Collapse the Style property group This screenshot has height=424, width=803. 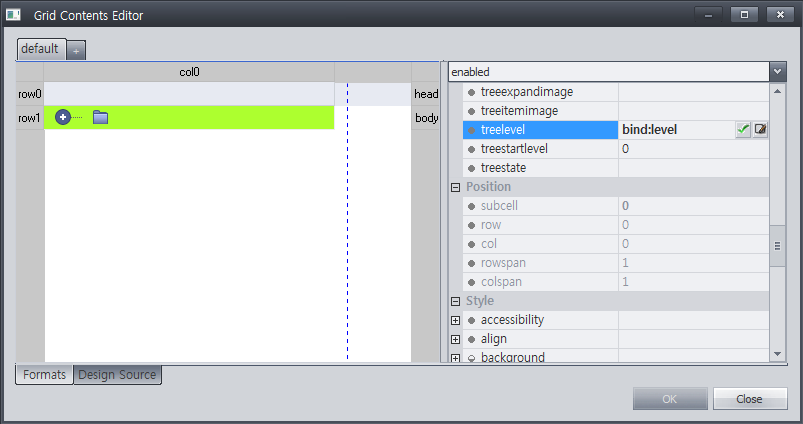click(x=456, y=301)
